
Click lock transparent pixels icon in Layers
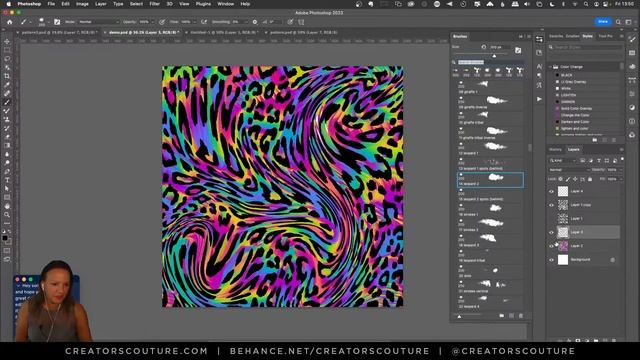pyautogui.click(x=561, y=179)
